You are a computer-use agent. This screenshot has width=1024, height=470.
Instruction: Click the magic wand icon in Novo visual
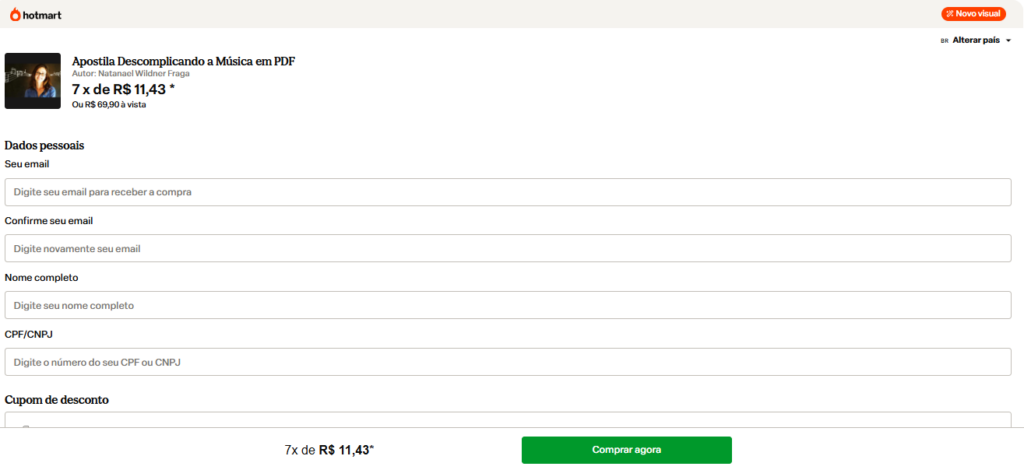(950, 14)
